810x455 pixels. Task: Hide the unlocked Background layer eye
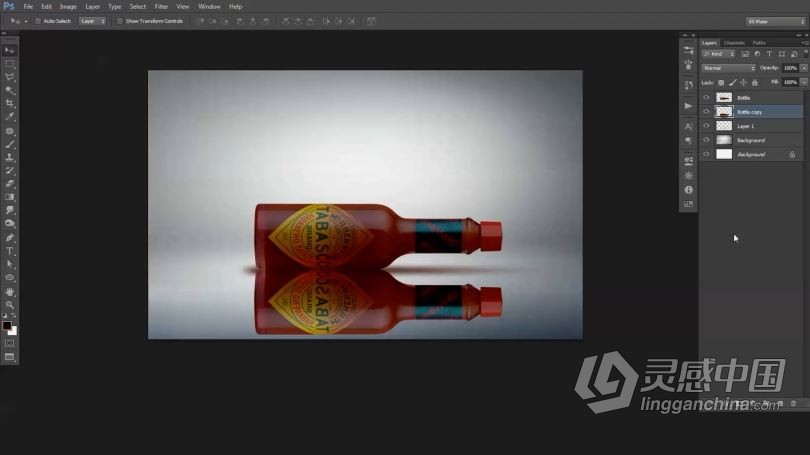(x=706, y=140)
